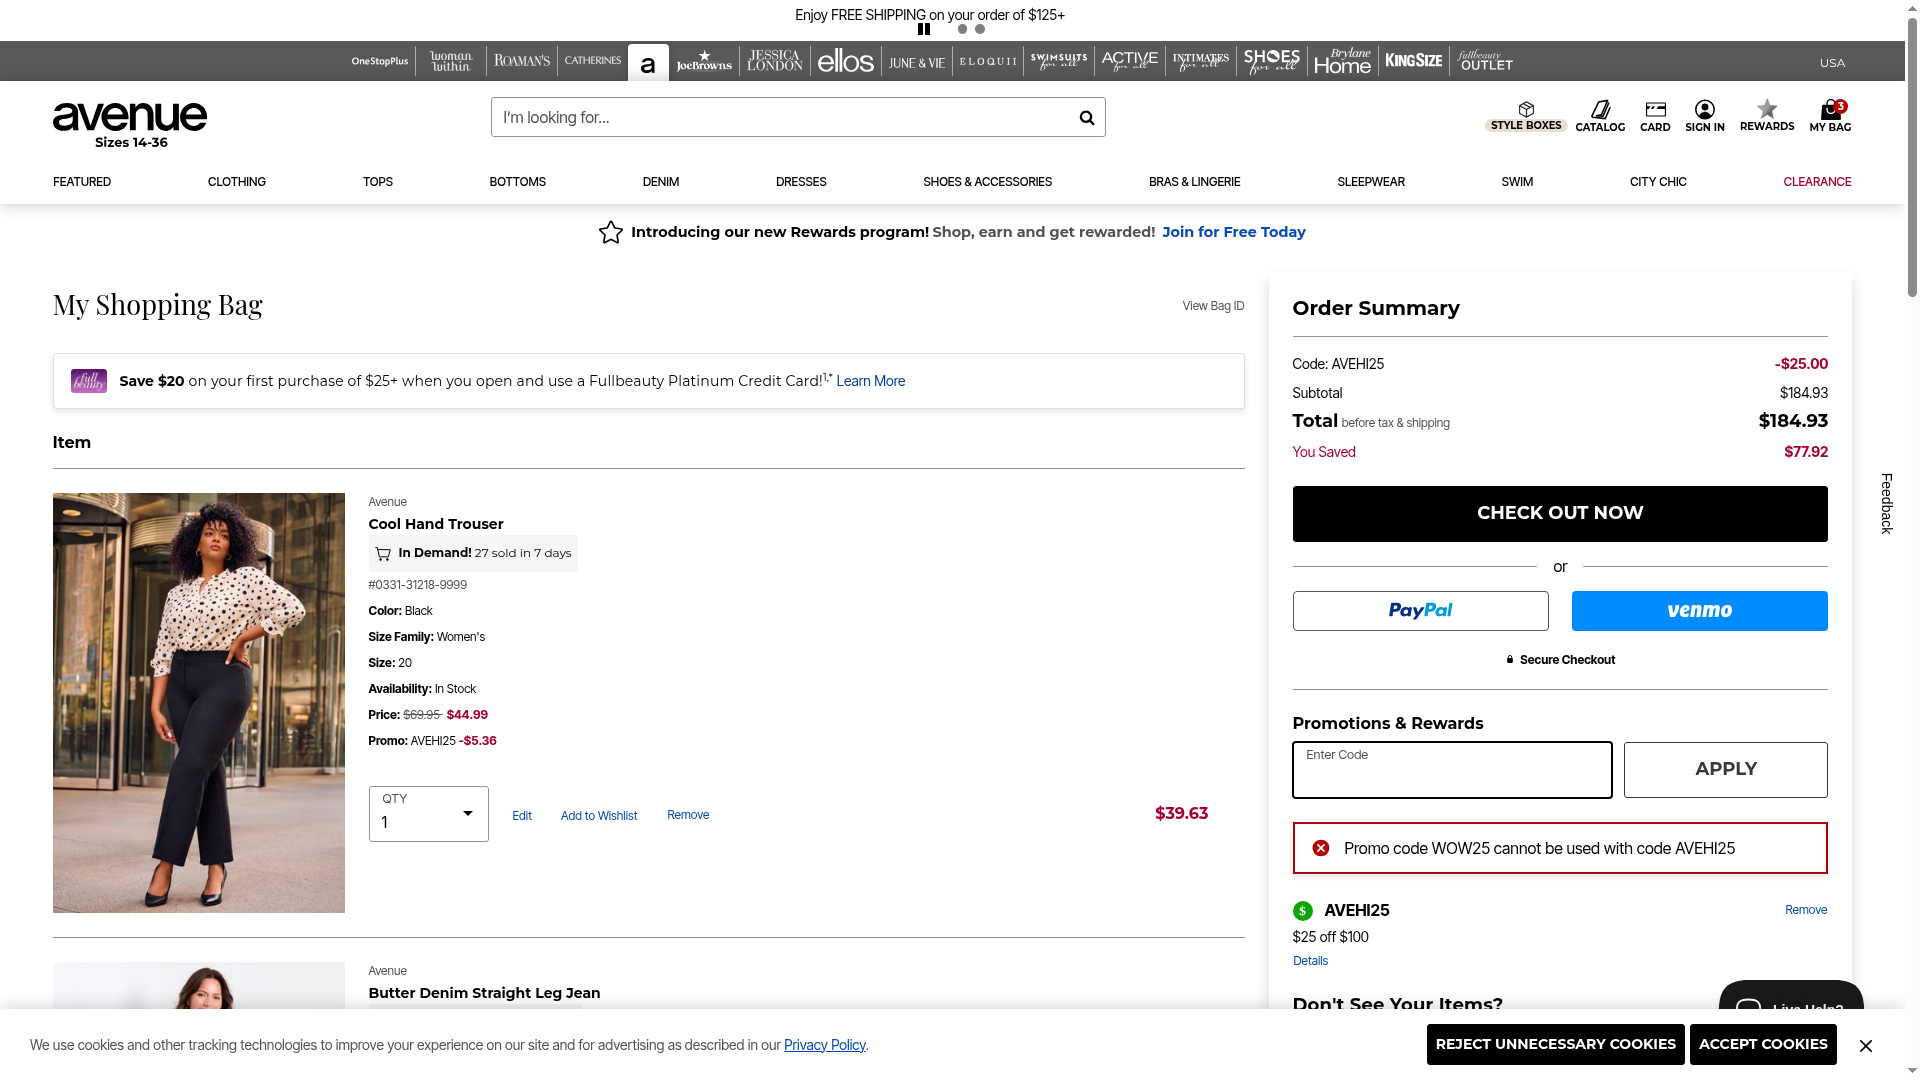The width and height of the screenshot is (1920, 1080).
Task: Open the Tops menu
Action: coord(378,182)
